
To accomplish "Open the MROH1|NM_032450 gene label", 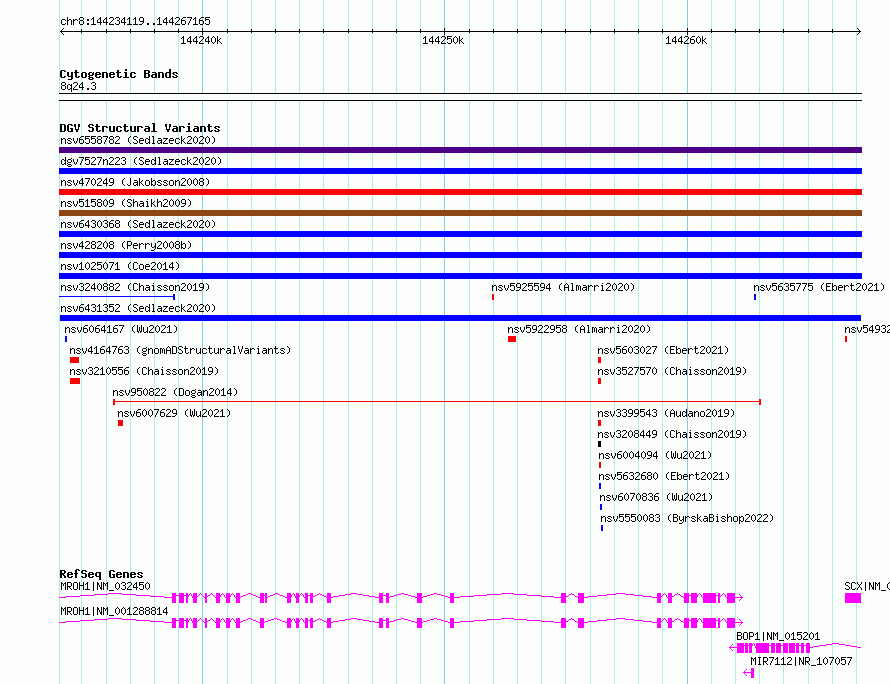I will pos(105,586).
